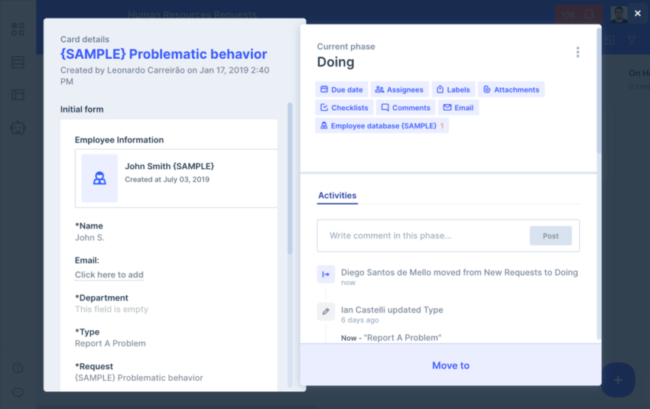Open the three-dot menu beside Current phase
This screenshot has width=650, height=409.
(x=577, y=53)
